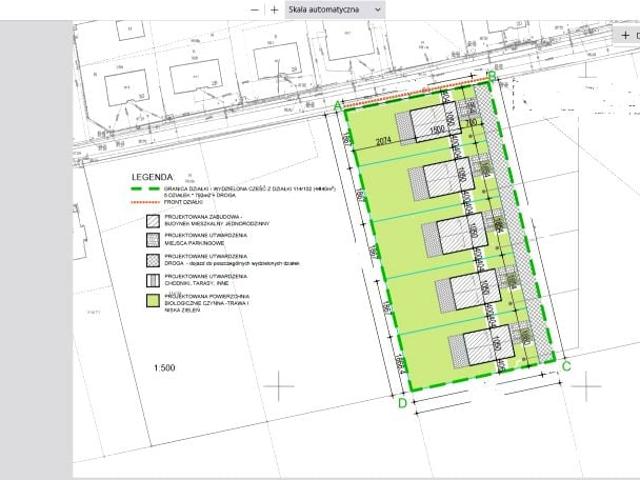
Task: Click the 2074 dimension value
Action: pos(384,140)
